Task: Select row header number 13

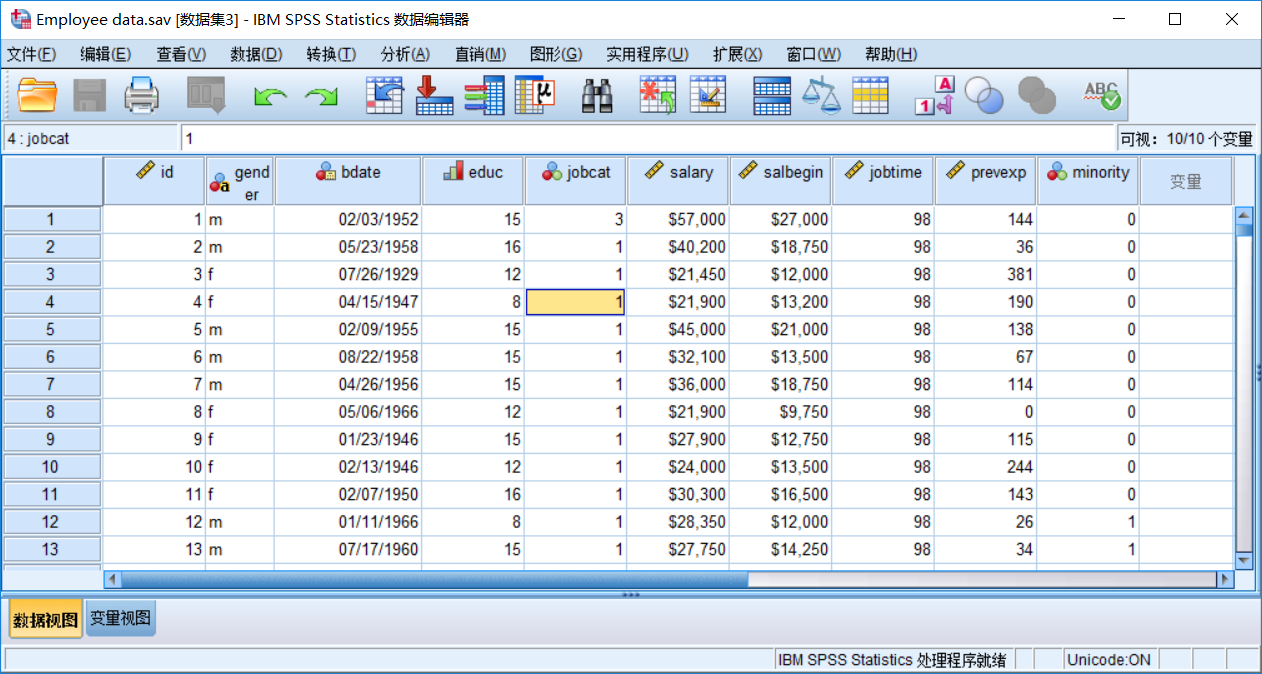Action: tap(52, 549)
